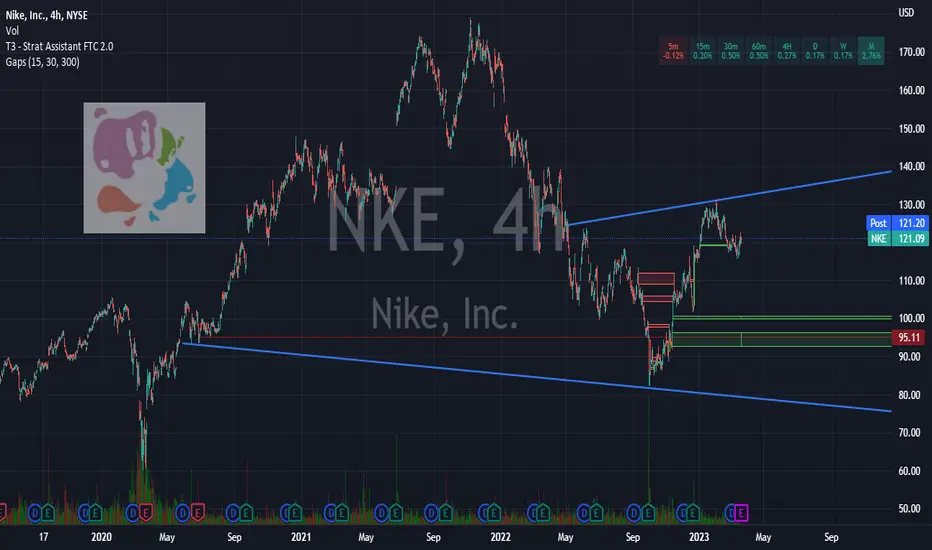Select the 30m timeframe continuity cell
The image size is (932, 550).
click(x=731, y=51)
